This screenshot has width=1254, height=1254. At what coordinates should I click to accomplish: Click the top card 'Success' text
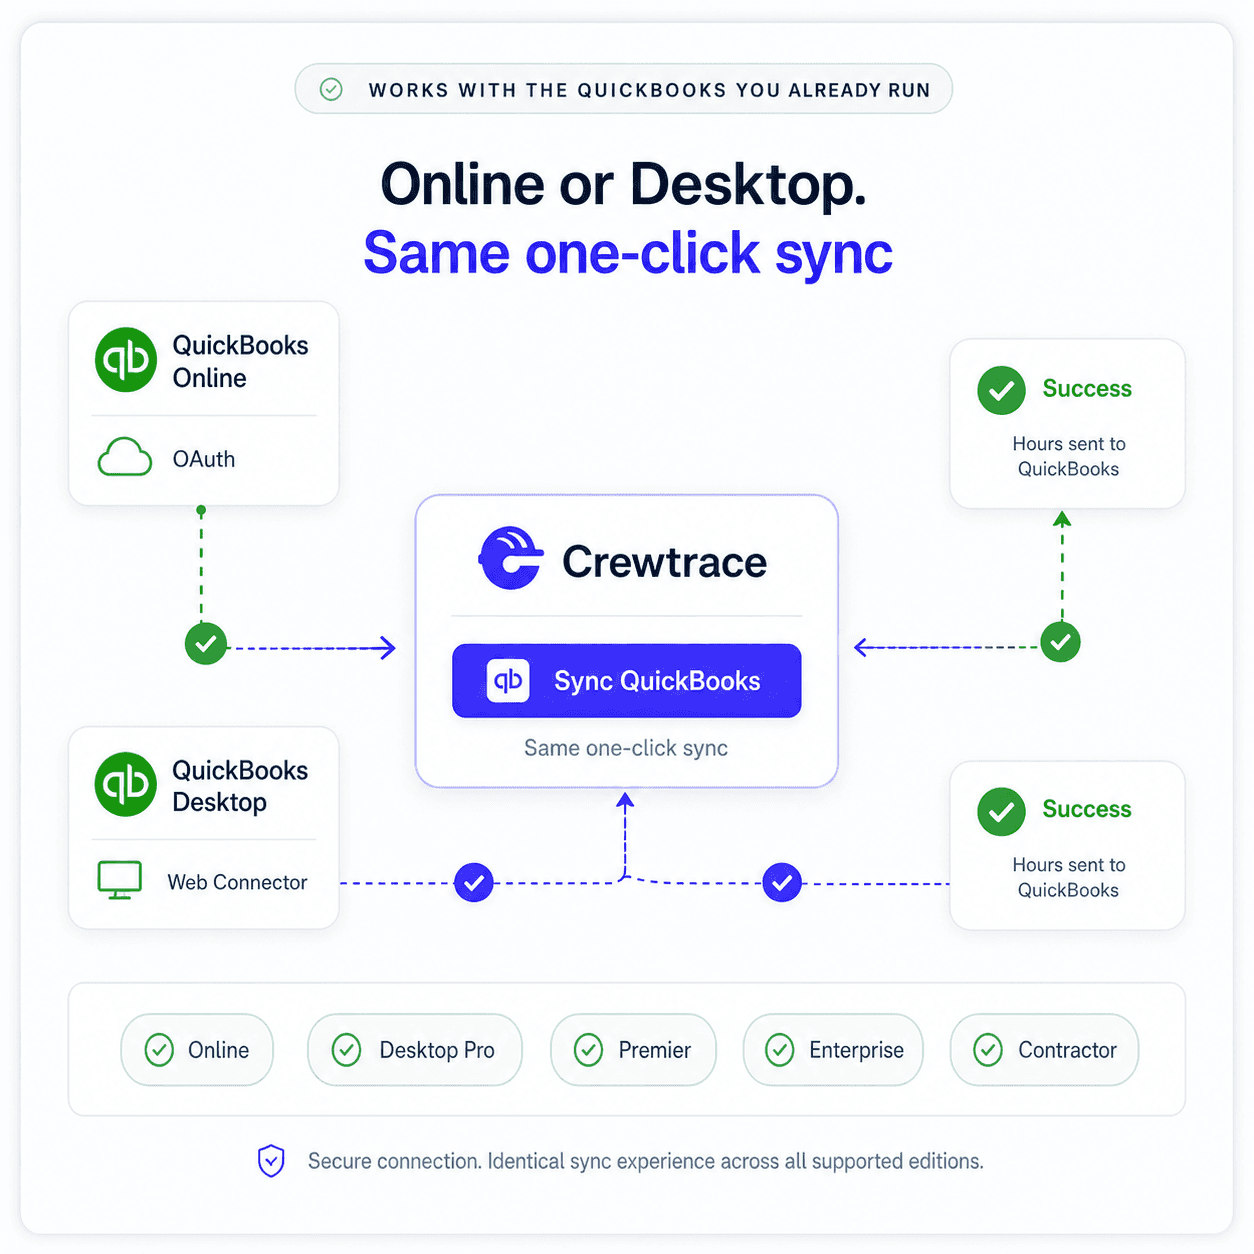1087,389
